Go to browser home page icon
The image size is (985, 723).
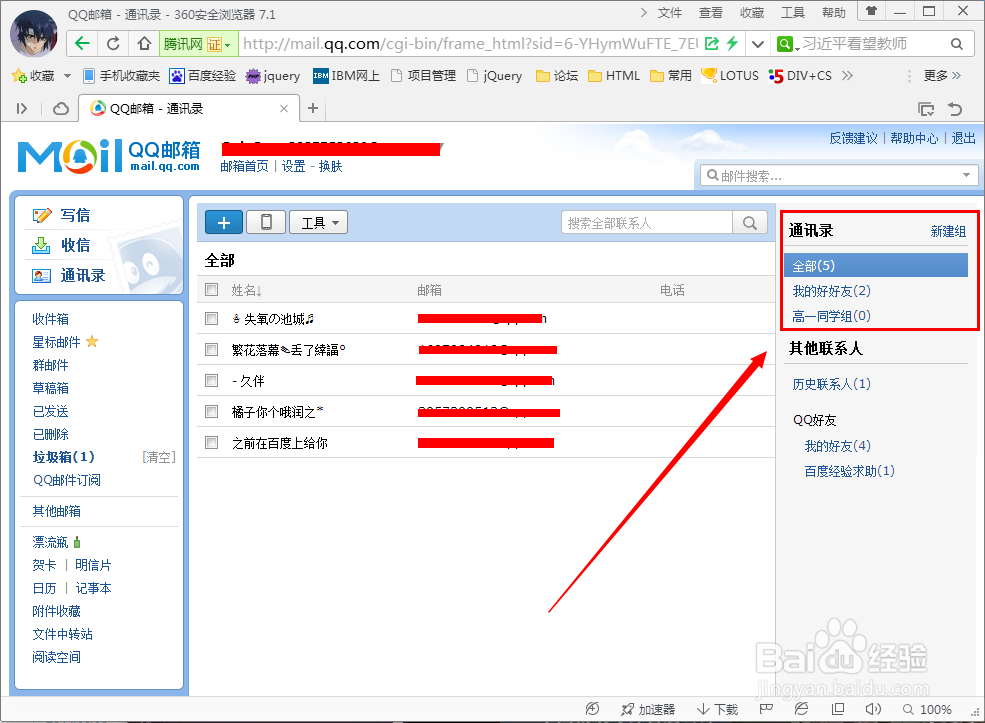point(144,43)
